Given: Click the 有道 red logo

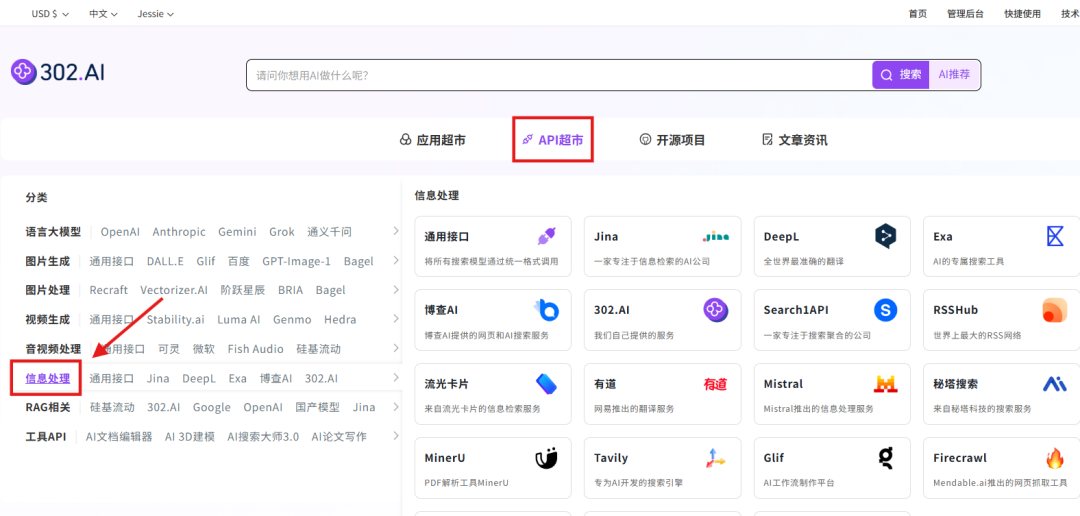Looking at the screenshot, I should (716, 384).
